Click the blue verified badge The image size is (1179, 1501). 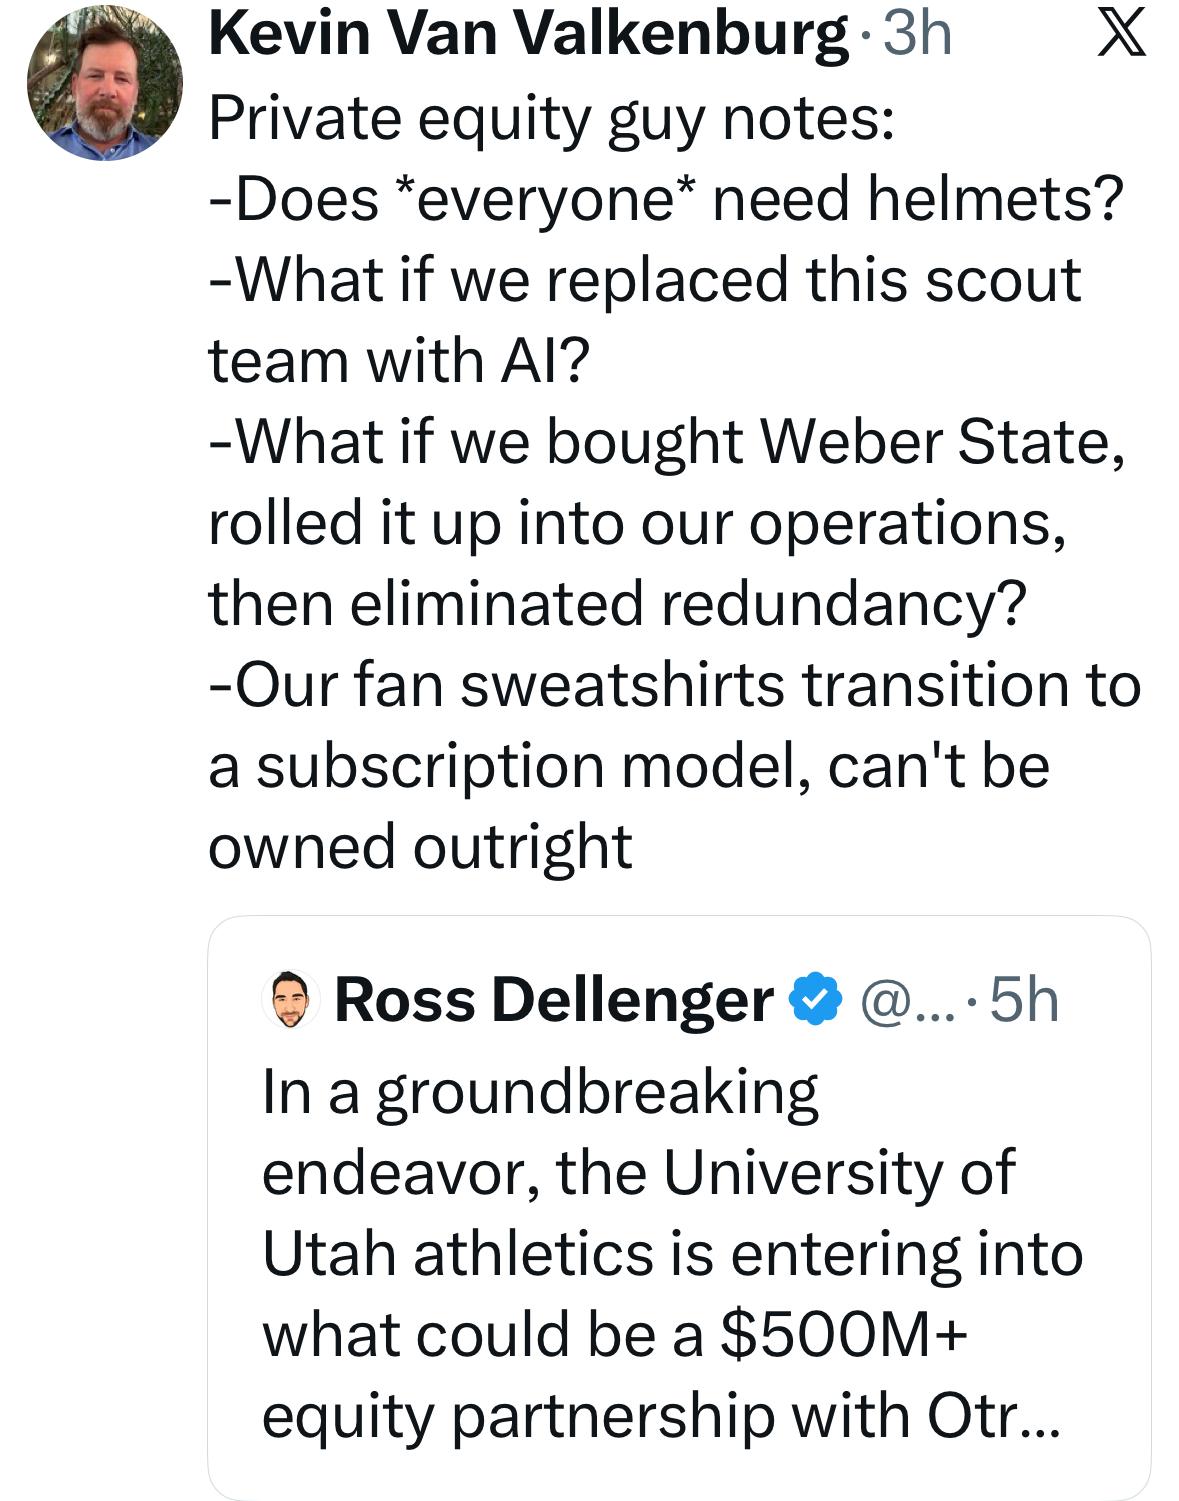tap(817, 999)
